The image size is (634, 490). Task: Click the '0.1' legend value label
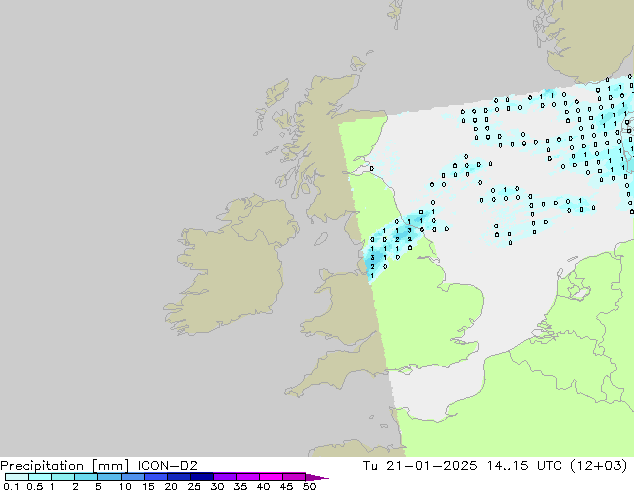coord(11,486)
